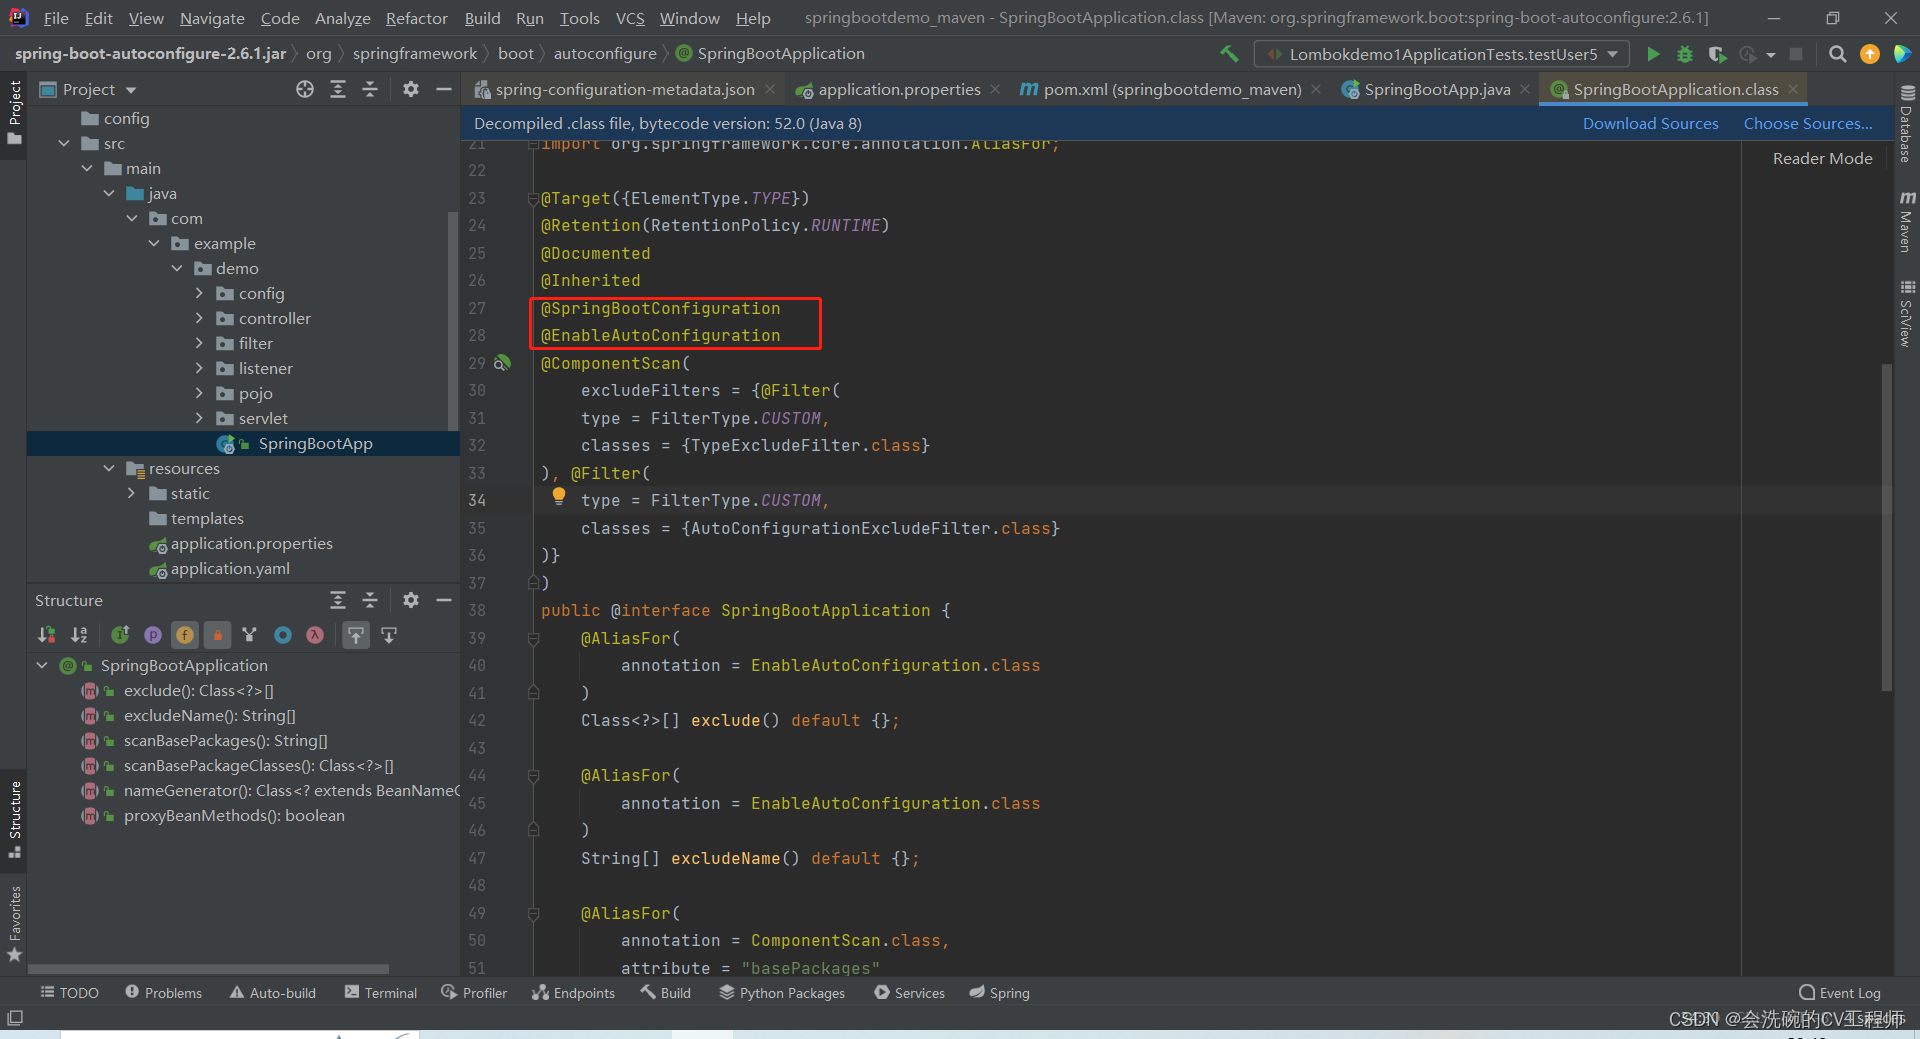Run with Coverage shield icon
Image resolution: width=1920 pixels, height=1039 pixels.
[1717, 54]
